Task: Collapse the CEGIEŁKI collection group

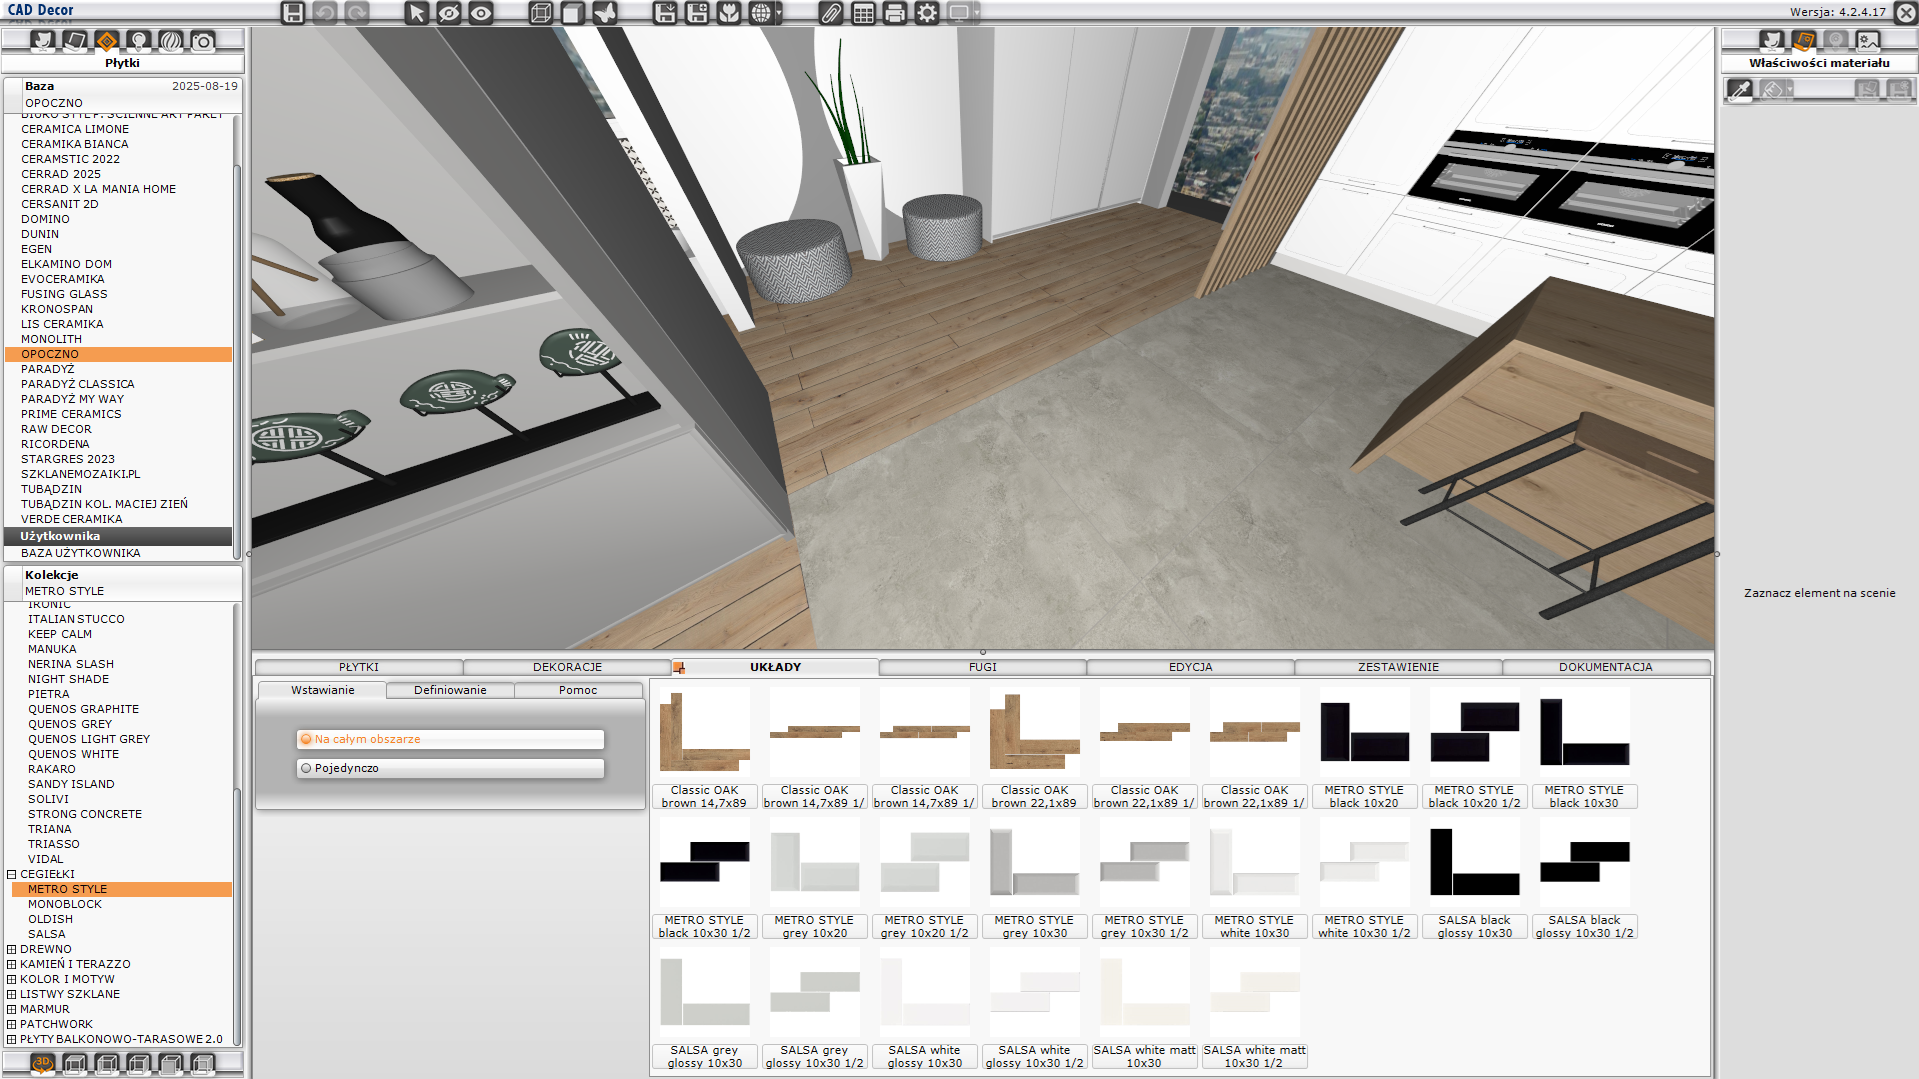Action: point(12,874)
